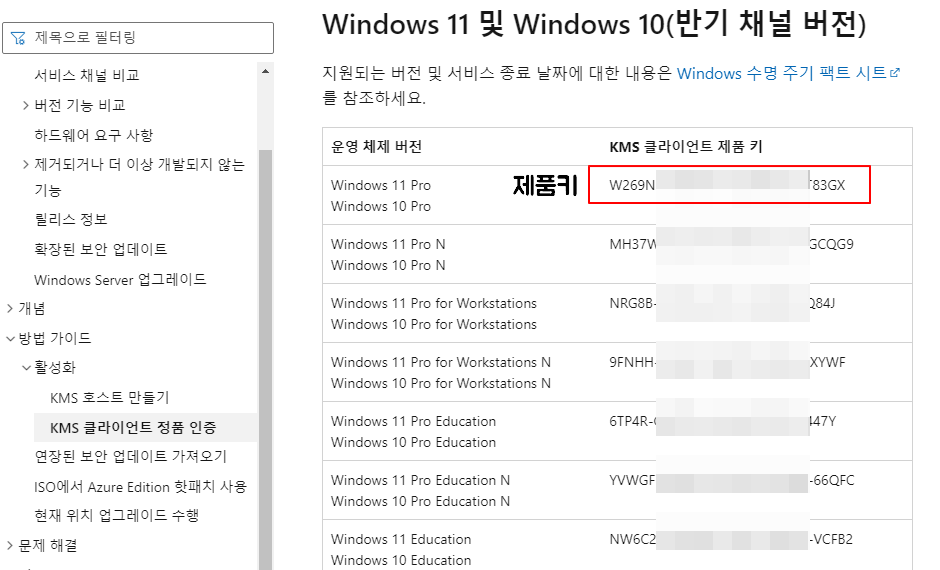940x570 pixels.
Task: Click Windows 11 Education cell text
Action: [x=401, y=539]
